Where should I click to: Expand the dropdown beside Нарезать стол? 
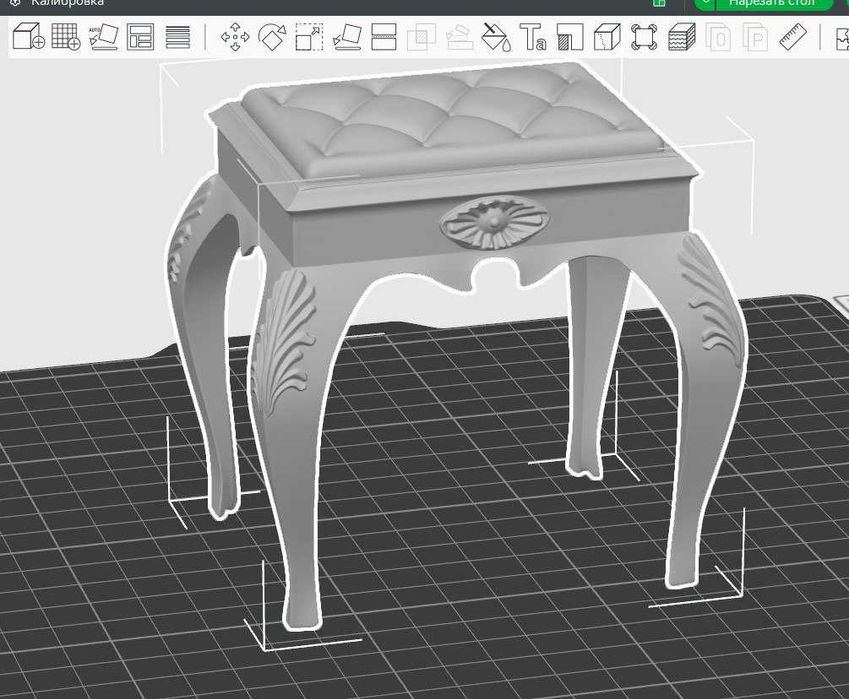coord(705,3)
